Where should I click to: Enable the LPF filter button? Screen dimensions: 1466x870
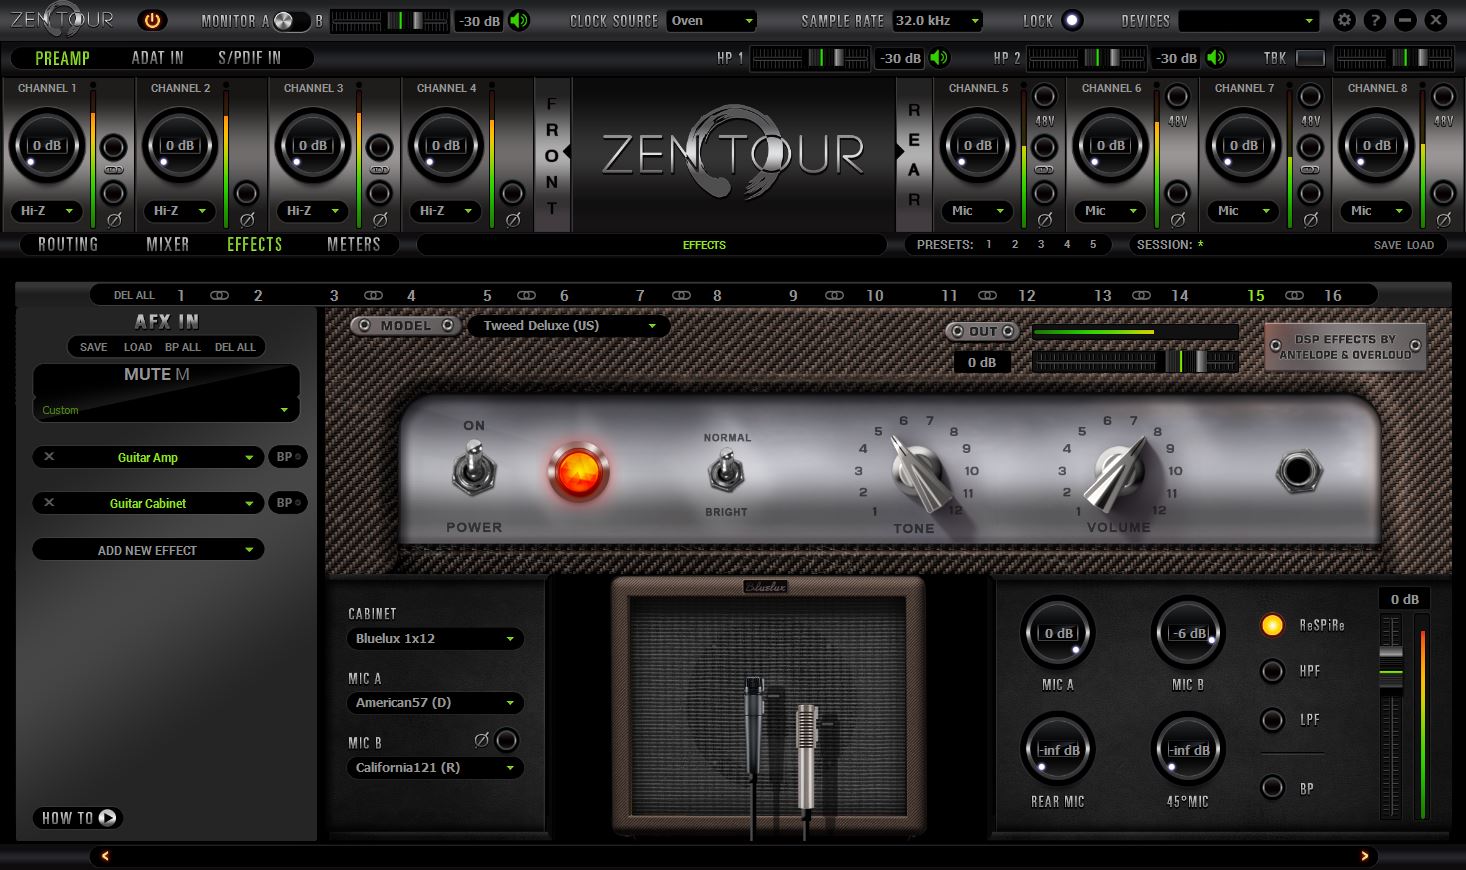coord(1272,719)
